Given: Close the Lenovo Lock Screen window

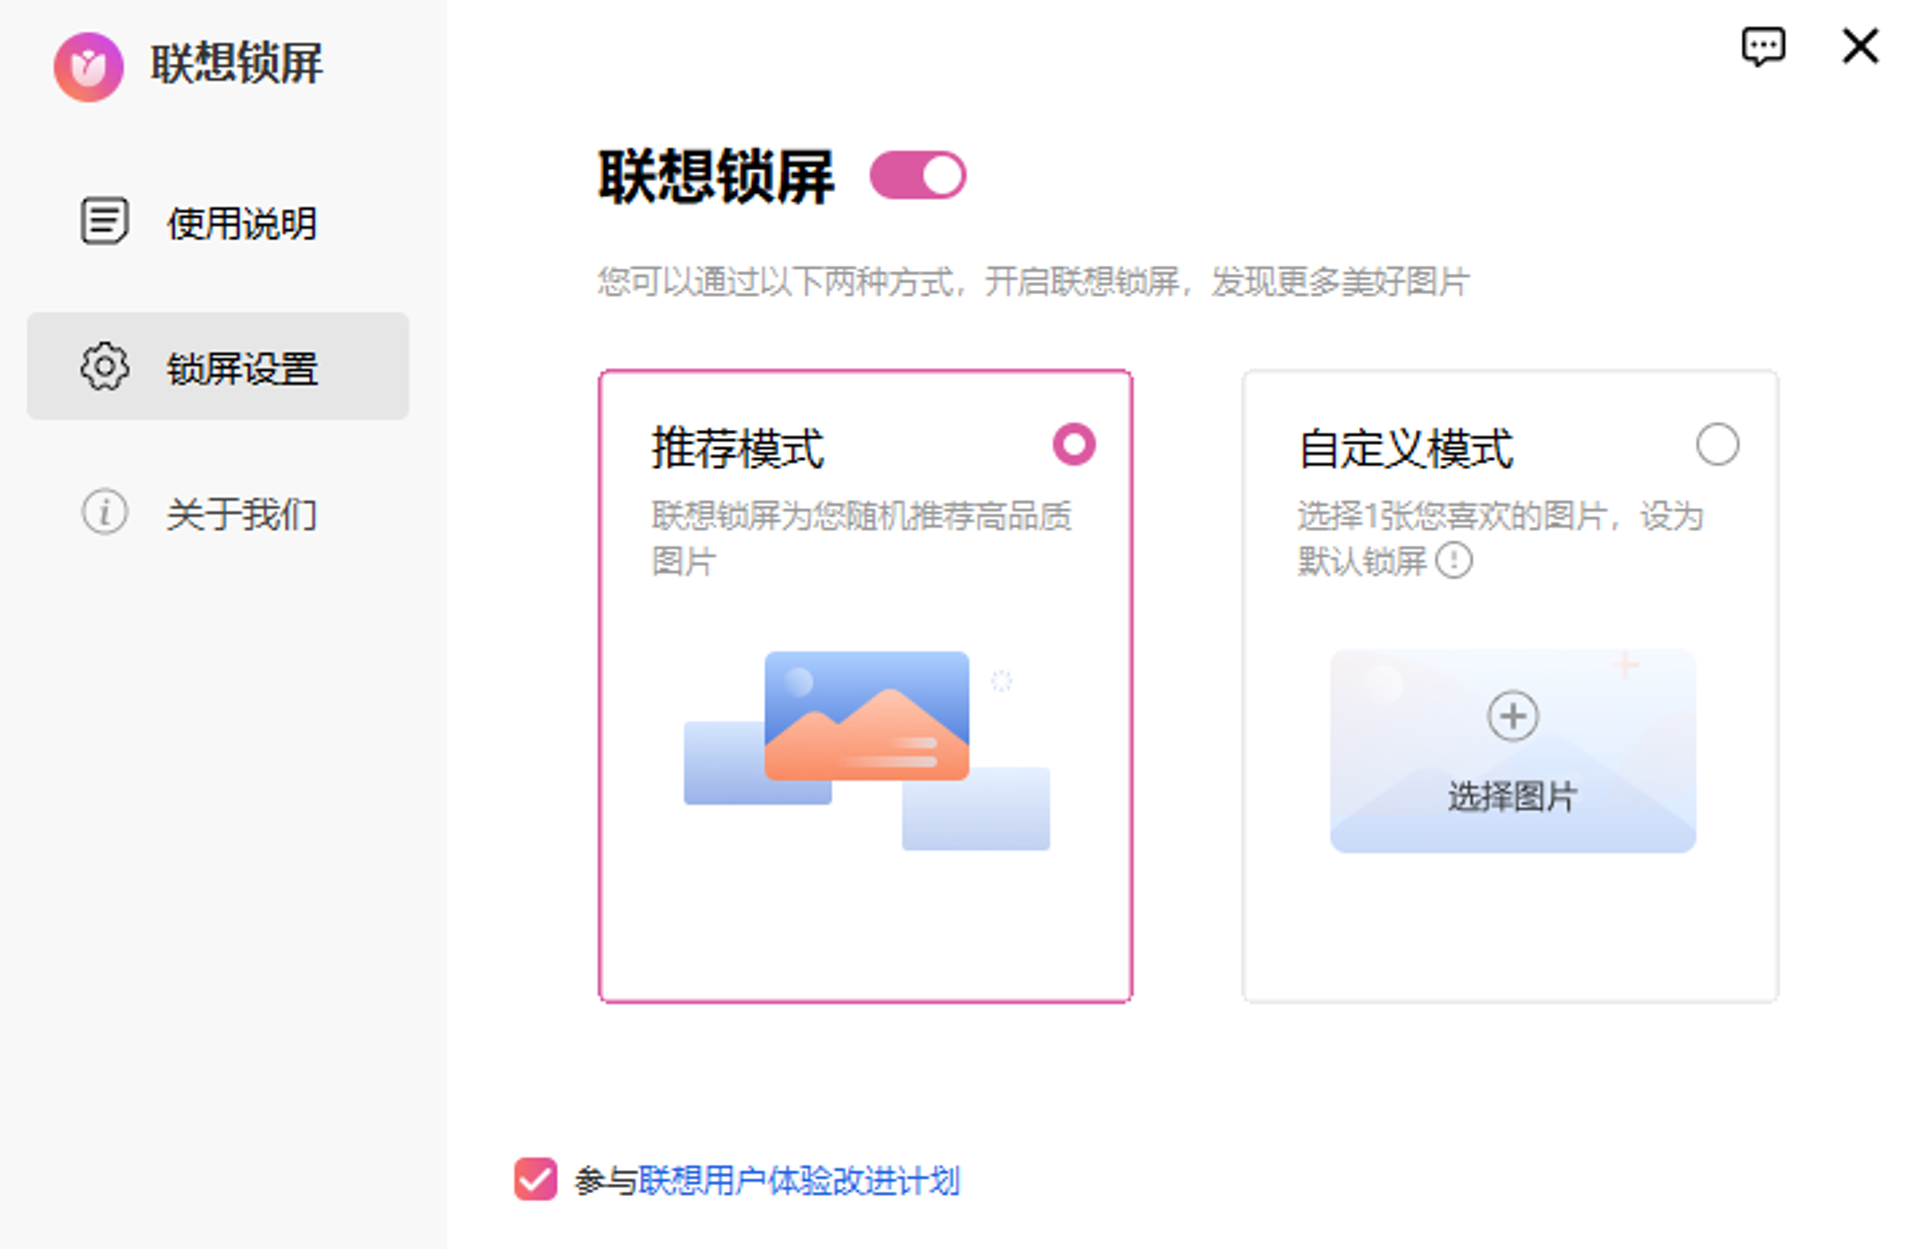Looking at the screenshot, I should [x=1860, y=46].
